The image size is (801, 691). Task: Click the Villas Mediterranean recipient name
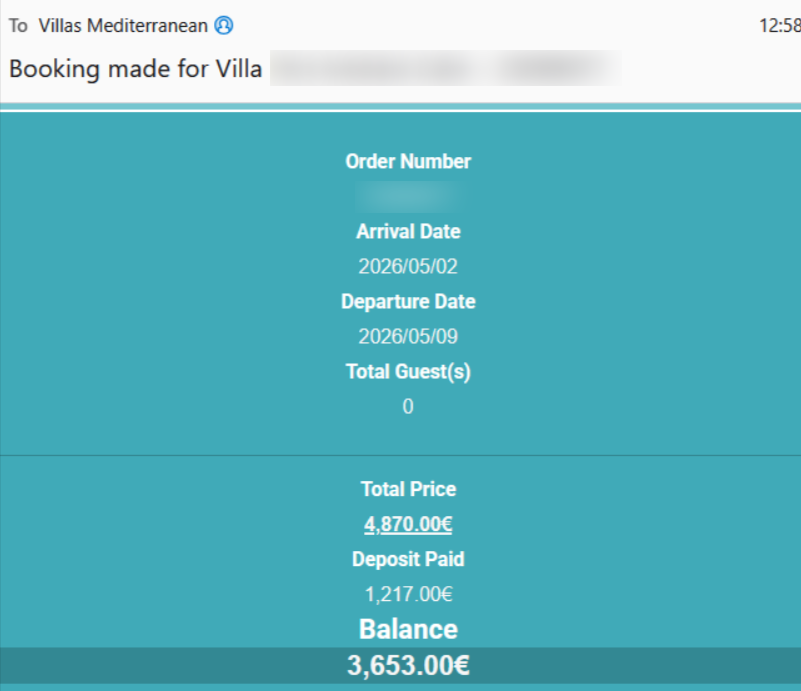coord(123,26)
